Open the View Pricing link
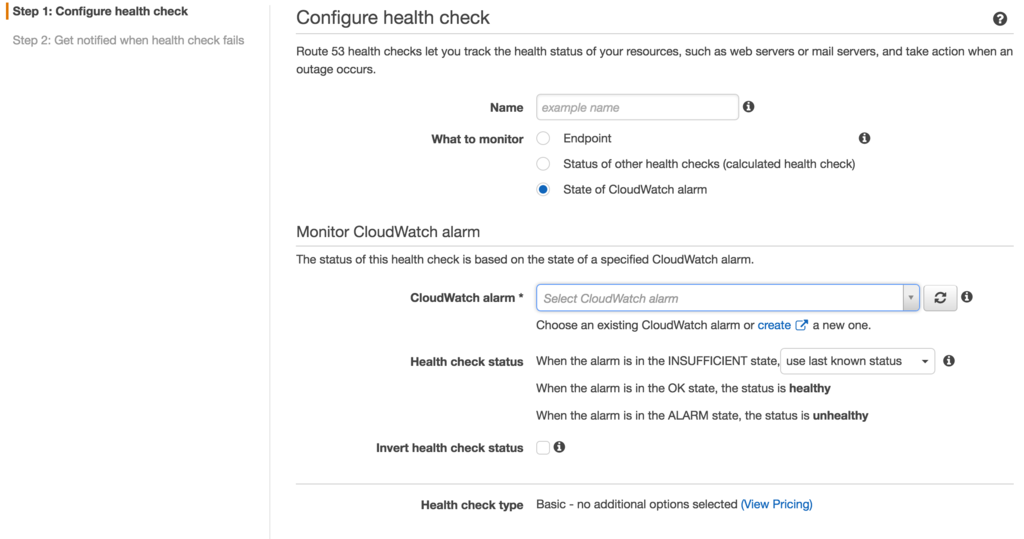The image size is (1024, 539). (x=776, y=504)
